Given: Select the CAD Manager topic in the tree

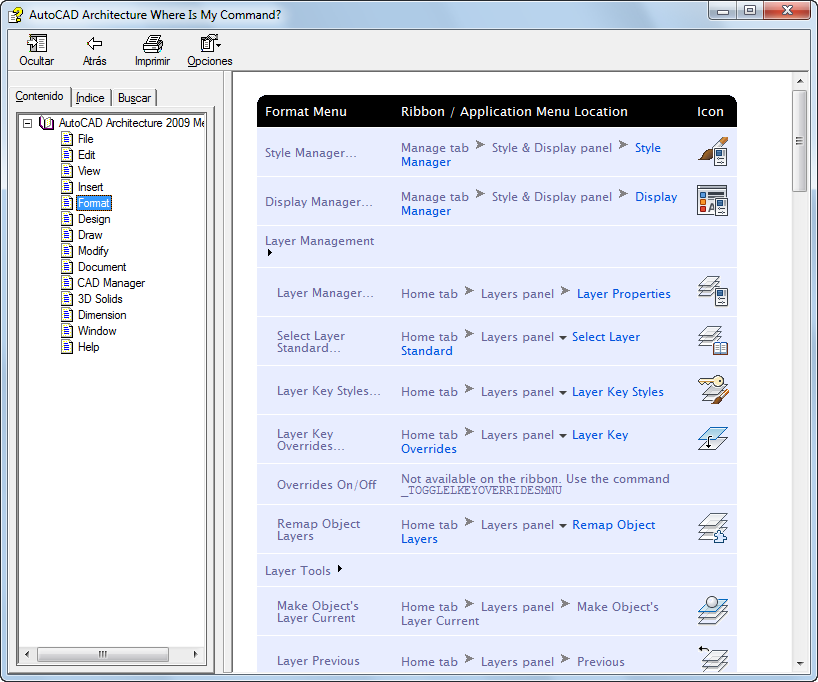Looking at the screenshot, I should (x=111, y=283).
